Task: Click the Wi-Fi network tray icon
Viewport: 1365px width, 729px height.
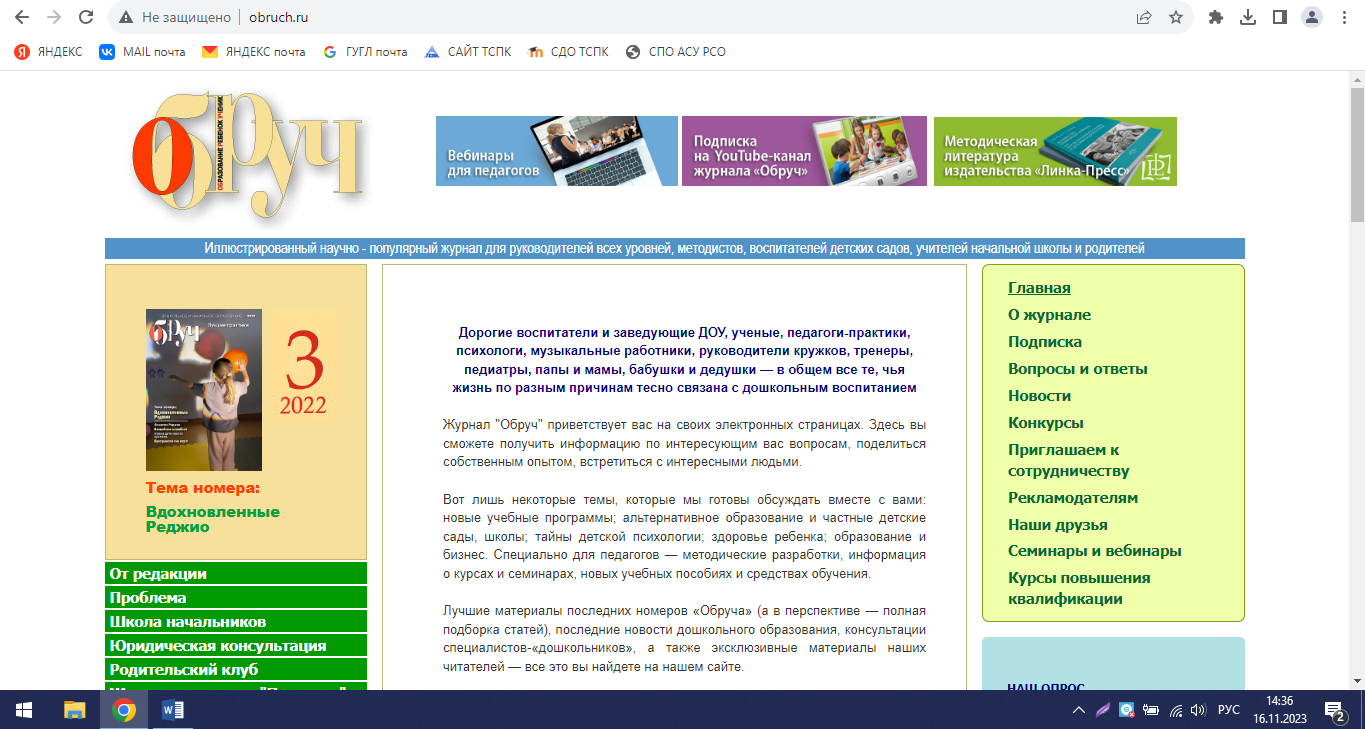Action: [1175, 710]
